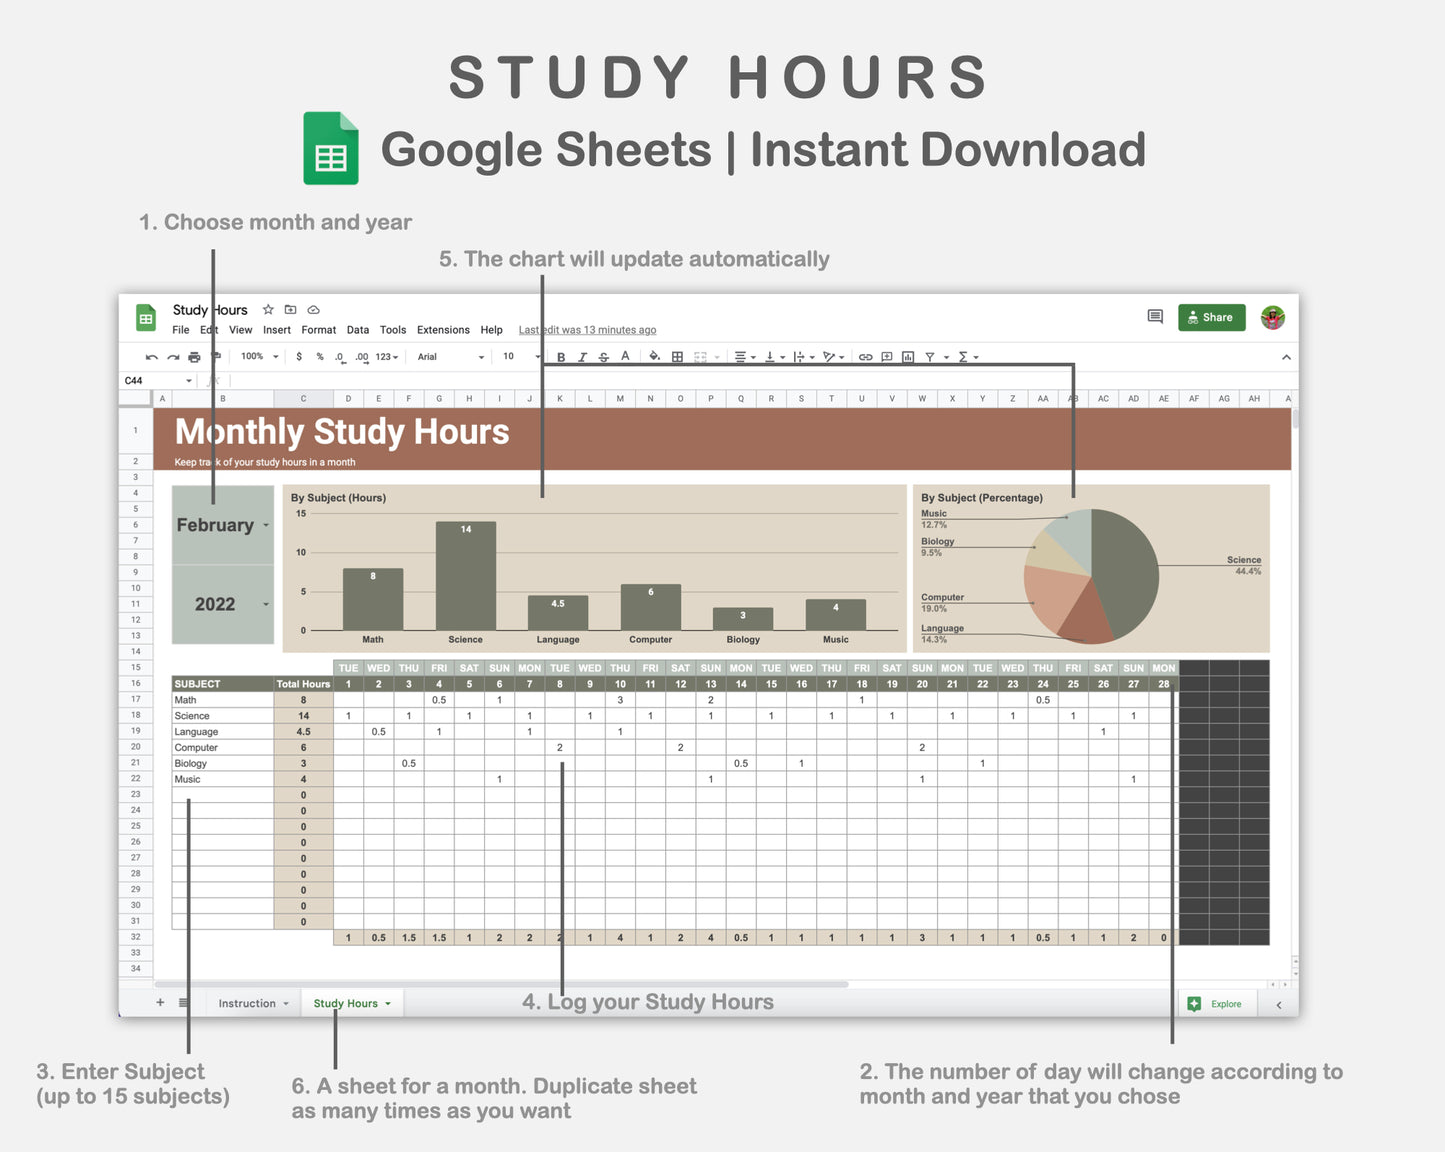The image size is (1445, 1152).
Task: Click the Share button
Action: [1211, 317]
